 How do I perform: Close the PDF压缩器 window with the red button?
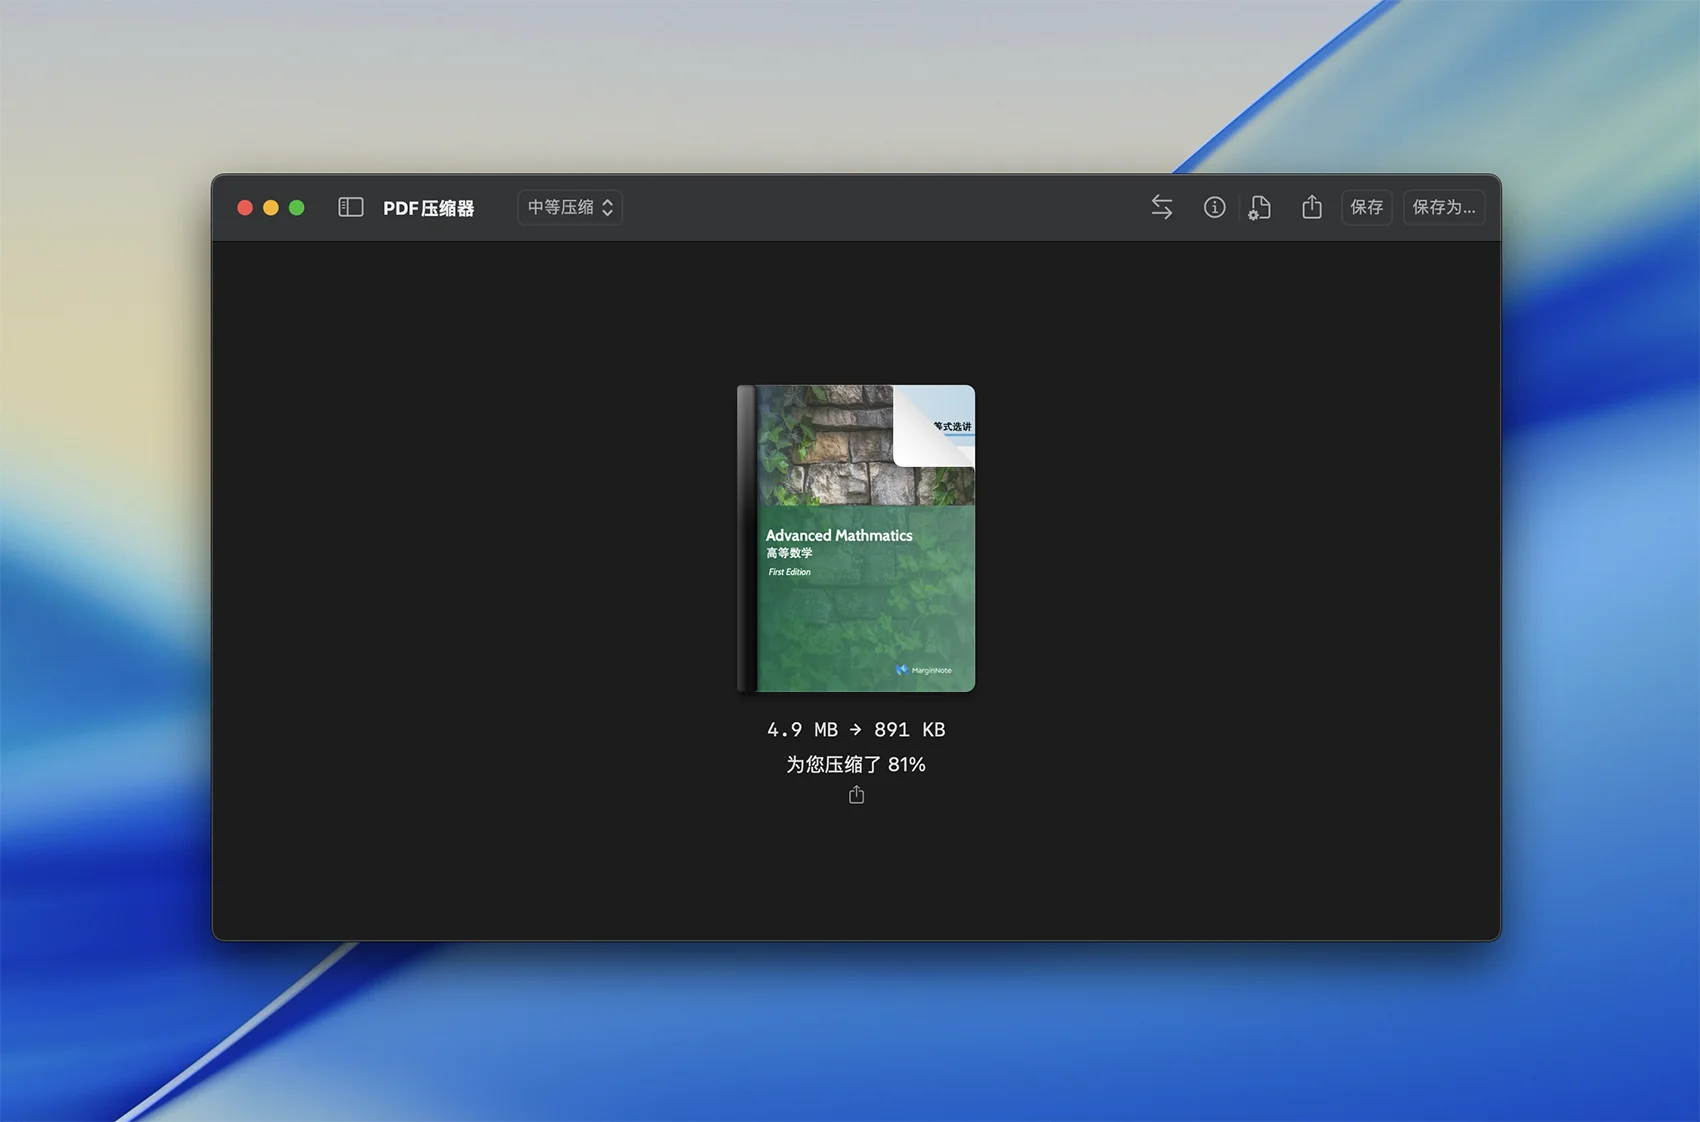coord(245,207)
